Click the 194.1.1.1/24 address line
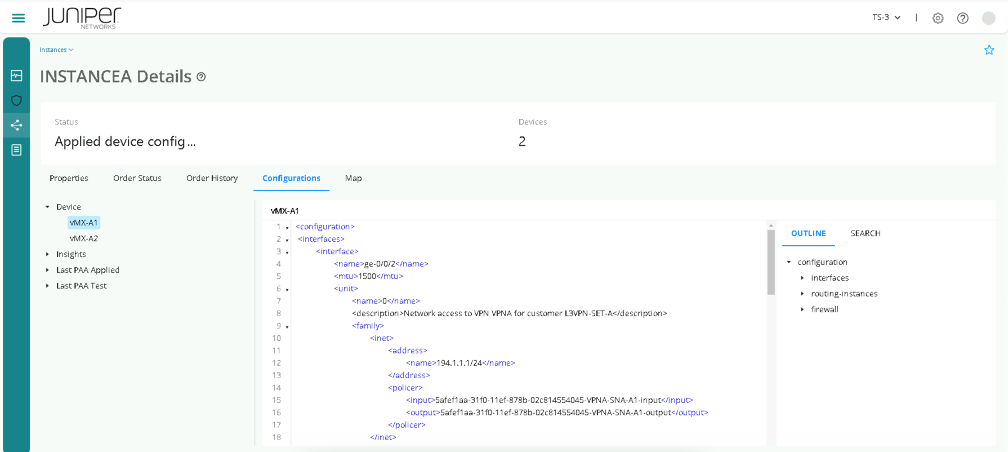 [460, 363]
